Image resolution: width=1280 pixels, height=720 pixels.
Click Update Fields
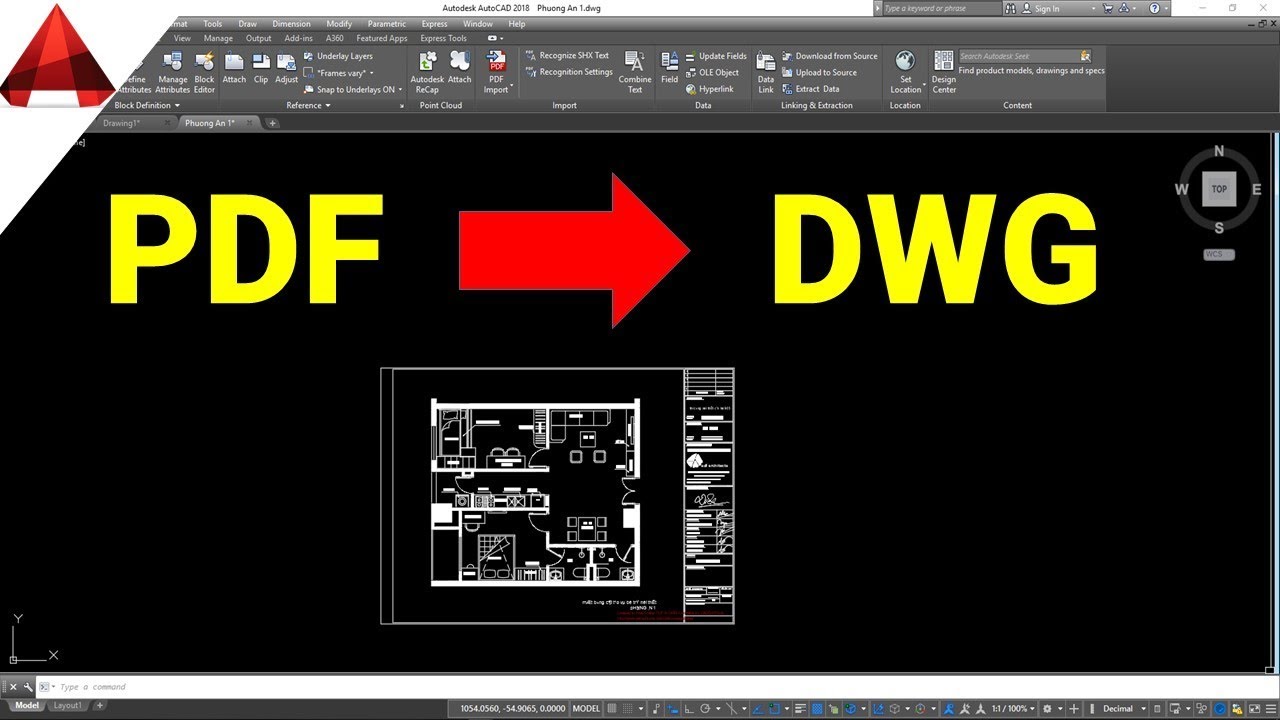715,56
